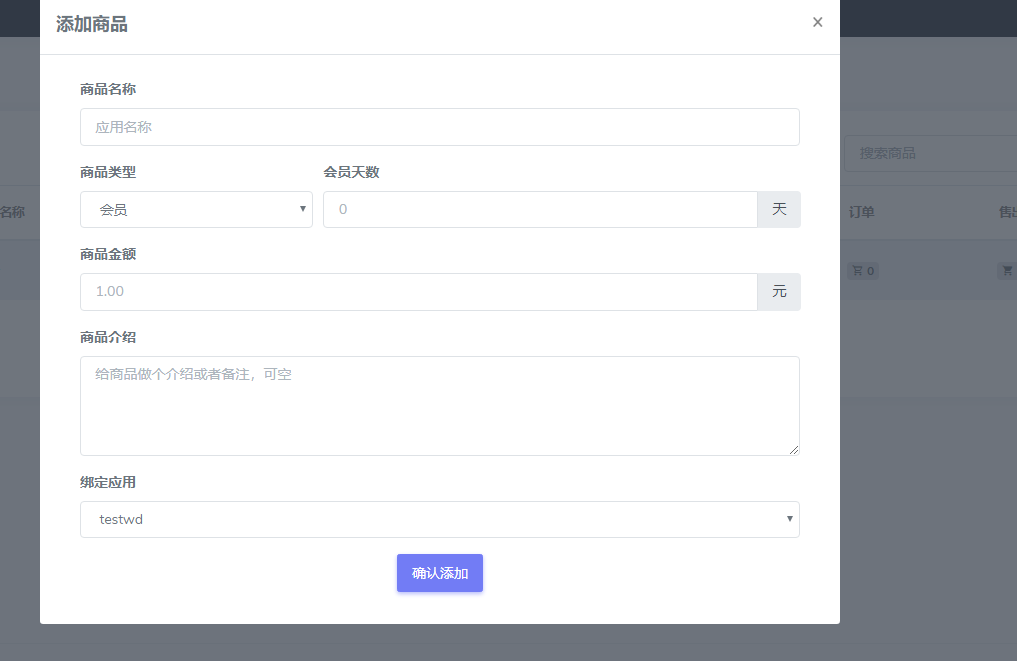Viewport: 1017px width, 661px height.
Task: Click the 会员天数 field label
Action: pyautogui.click(x=352, y=173)
